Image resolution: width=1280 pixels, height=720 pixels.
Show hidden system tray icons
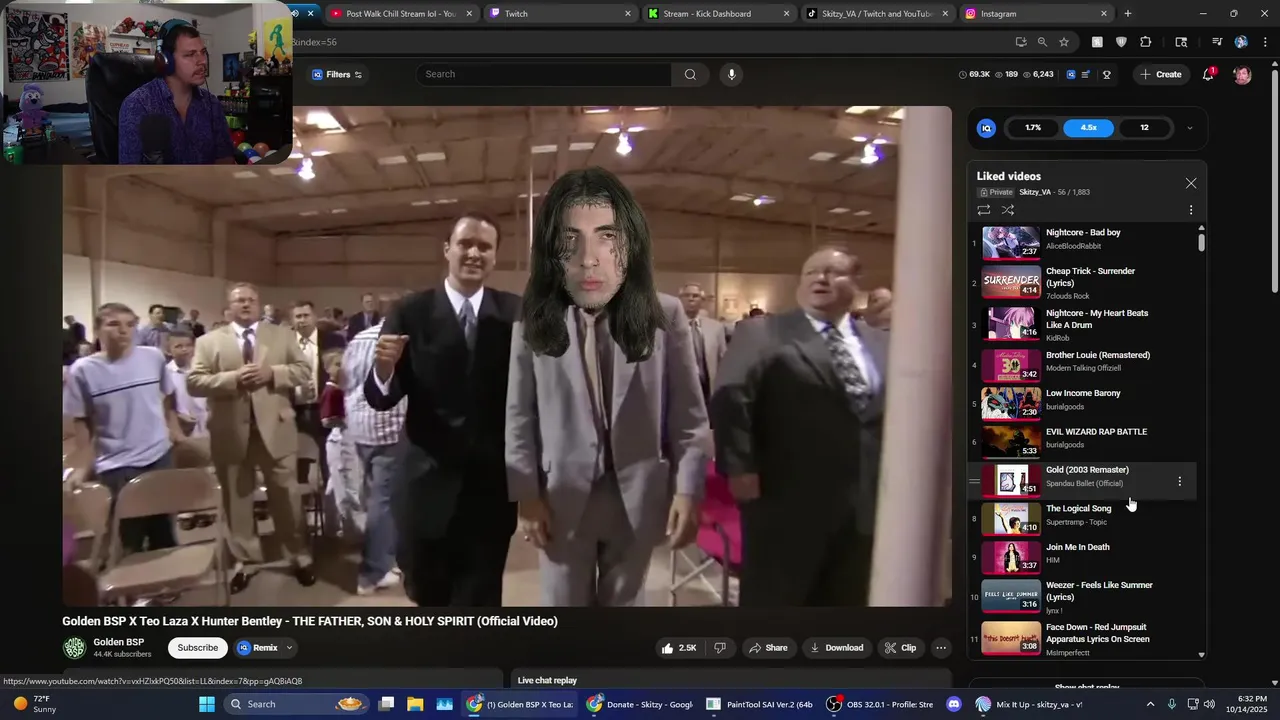(1150, 704)
